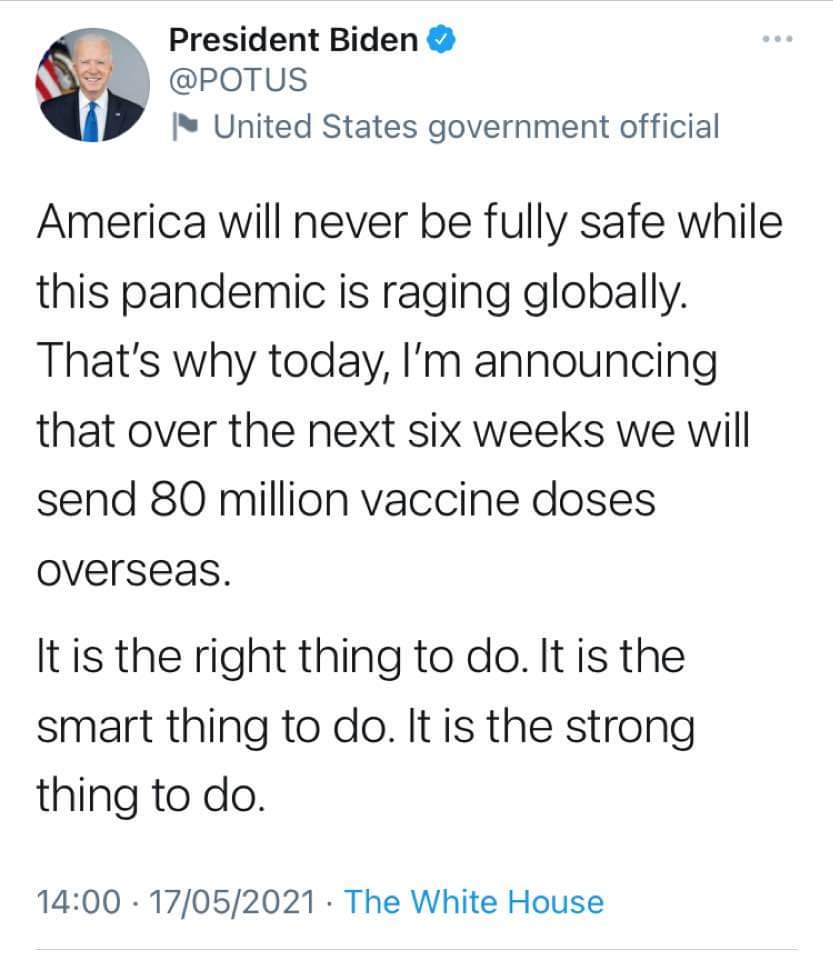Image resolution: width=833 pixels, height=960 pixels.
Task: Open President Biden's profile picture
Action: pyautogui.click(x=92, y=84)
